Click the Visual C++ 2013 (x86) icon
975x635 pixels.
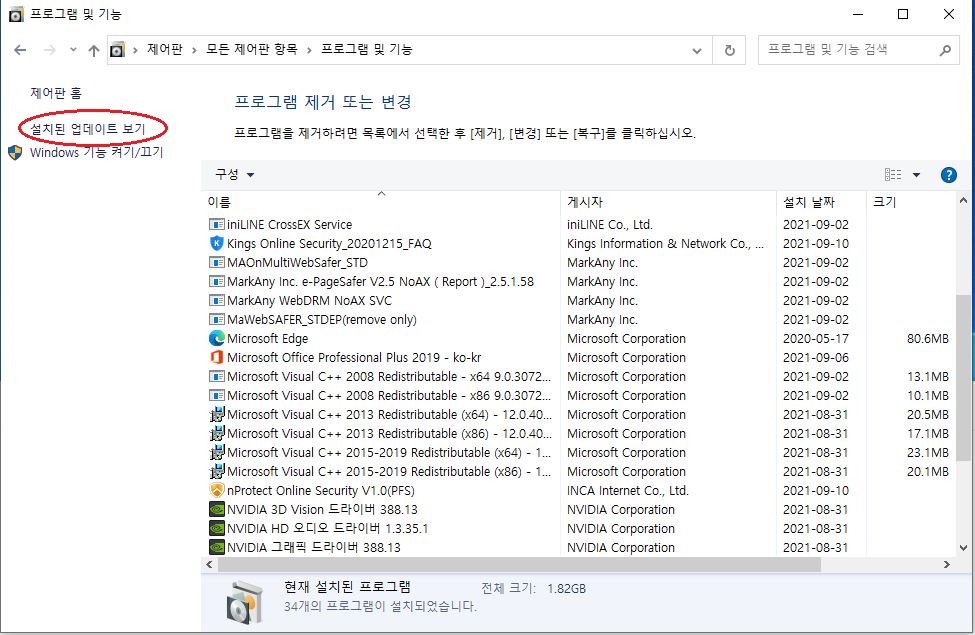point(216,433)
